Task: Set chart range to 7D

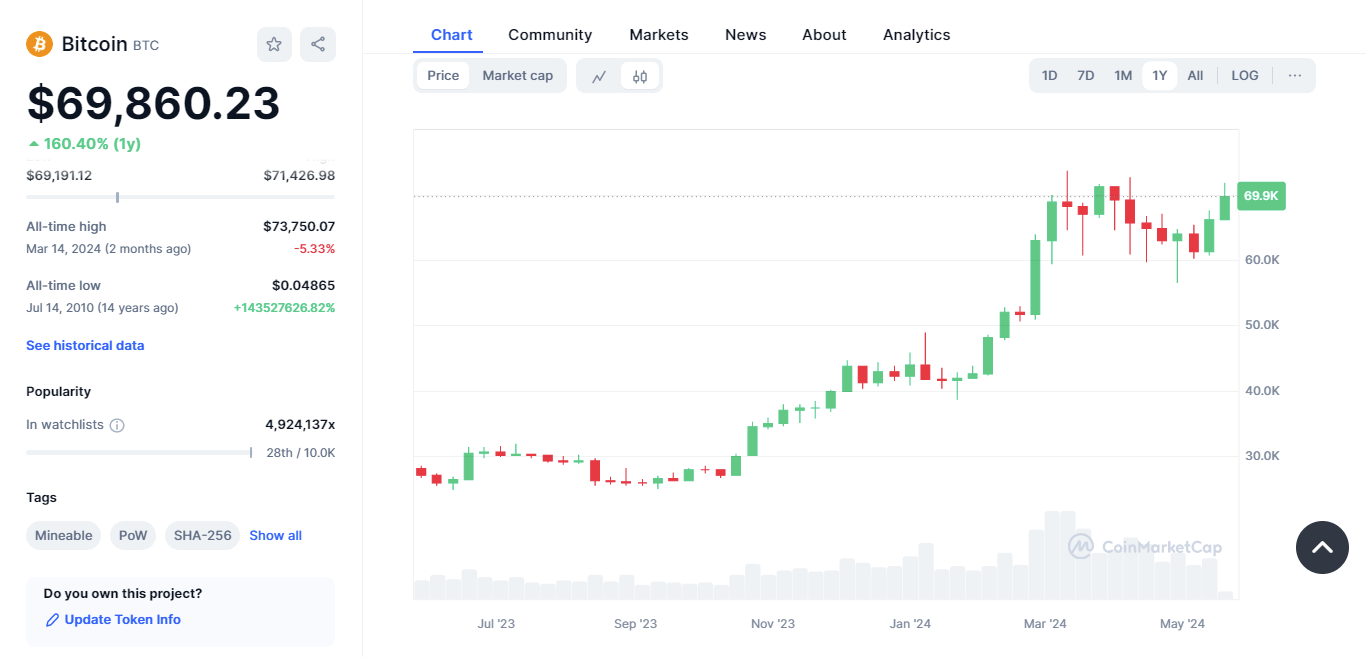Action: pyautogui.click(x=1085, y=75)
